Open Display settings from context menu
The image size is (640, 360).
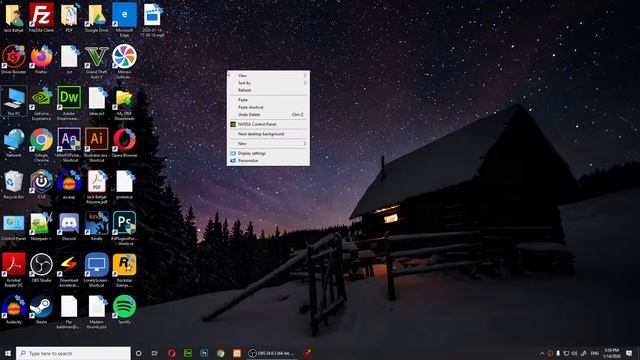(x=268, y=153)
